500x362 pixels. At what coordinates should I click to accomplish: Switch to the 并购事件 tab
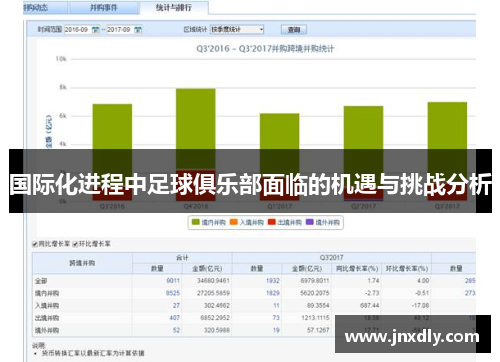pyautogui.click(x=104, y=8)
